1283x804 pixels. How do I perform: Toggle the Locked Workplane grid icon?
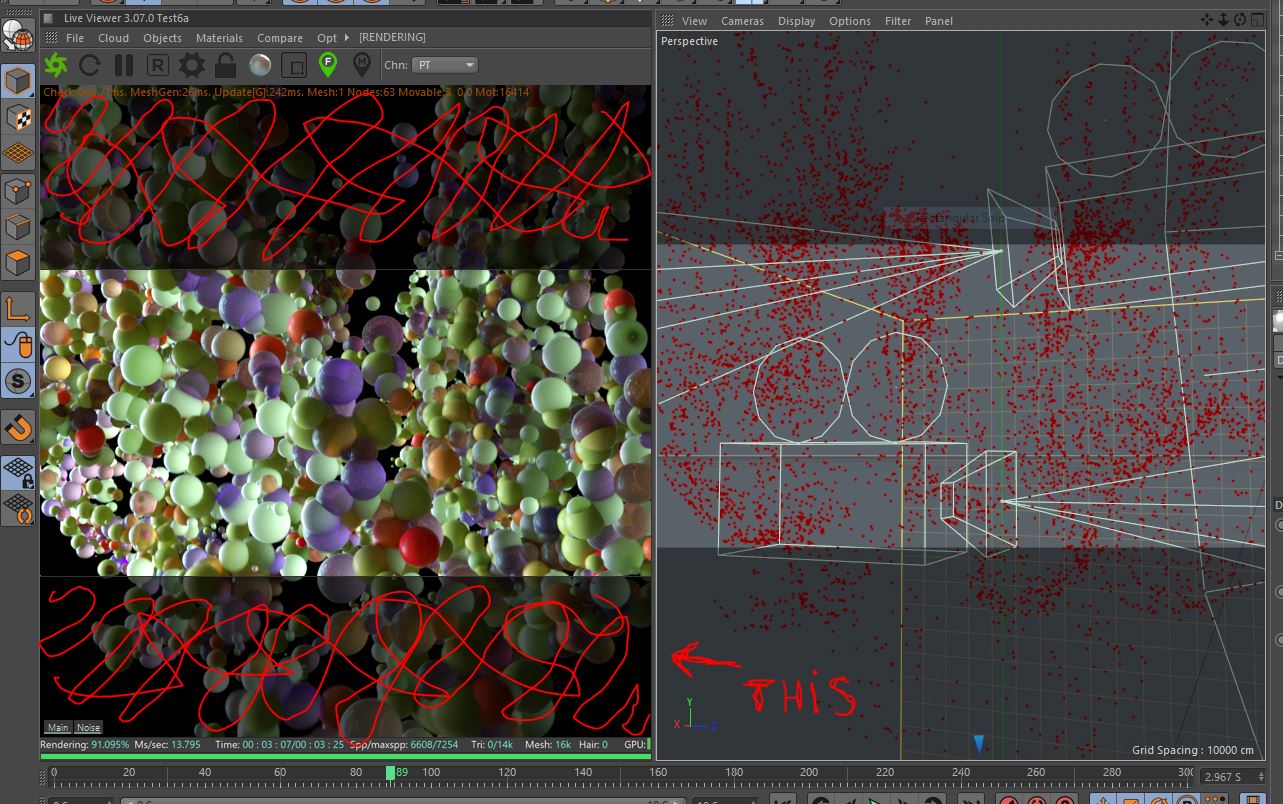pos(19,472)
